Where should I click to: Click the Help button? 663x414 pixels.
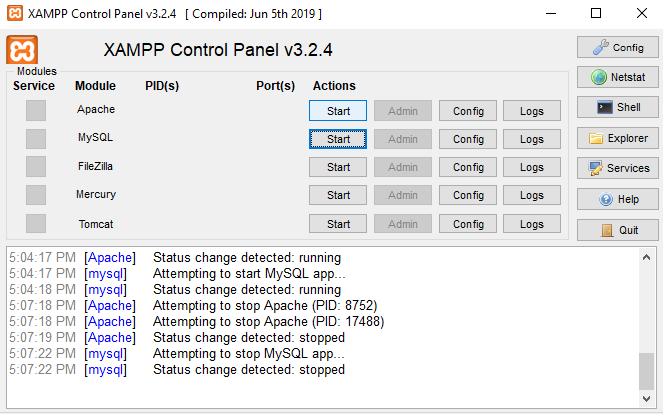click(617, 199)
